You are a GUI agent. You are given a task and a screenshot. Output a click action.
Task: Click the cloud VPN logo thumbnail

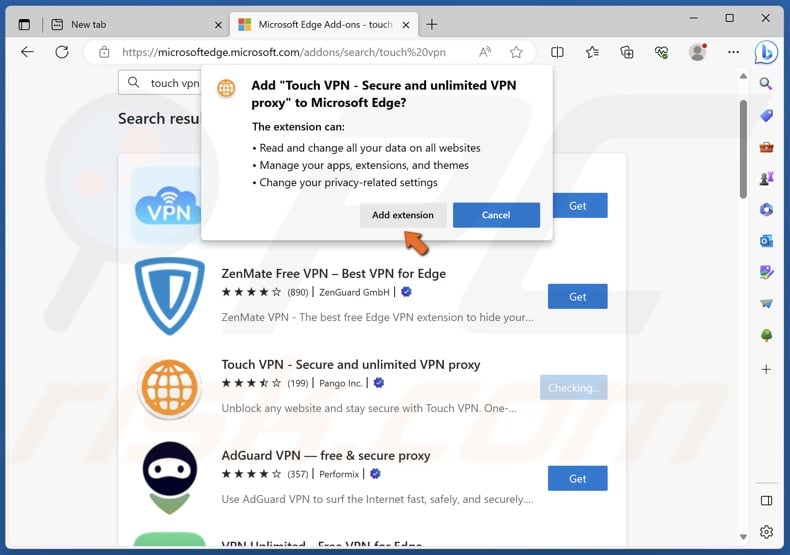pos(168,206)
